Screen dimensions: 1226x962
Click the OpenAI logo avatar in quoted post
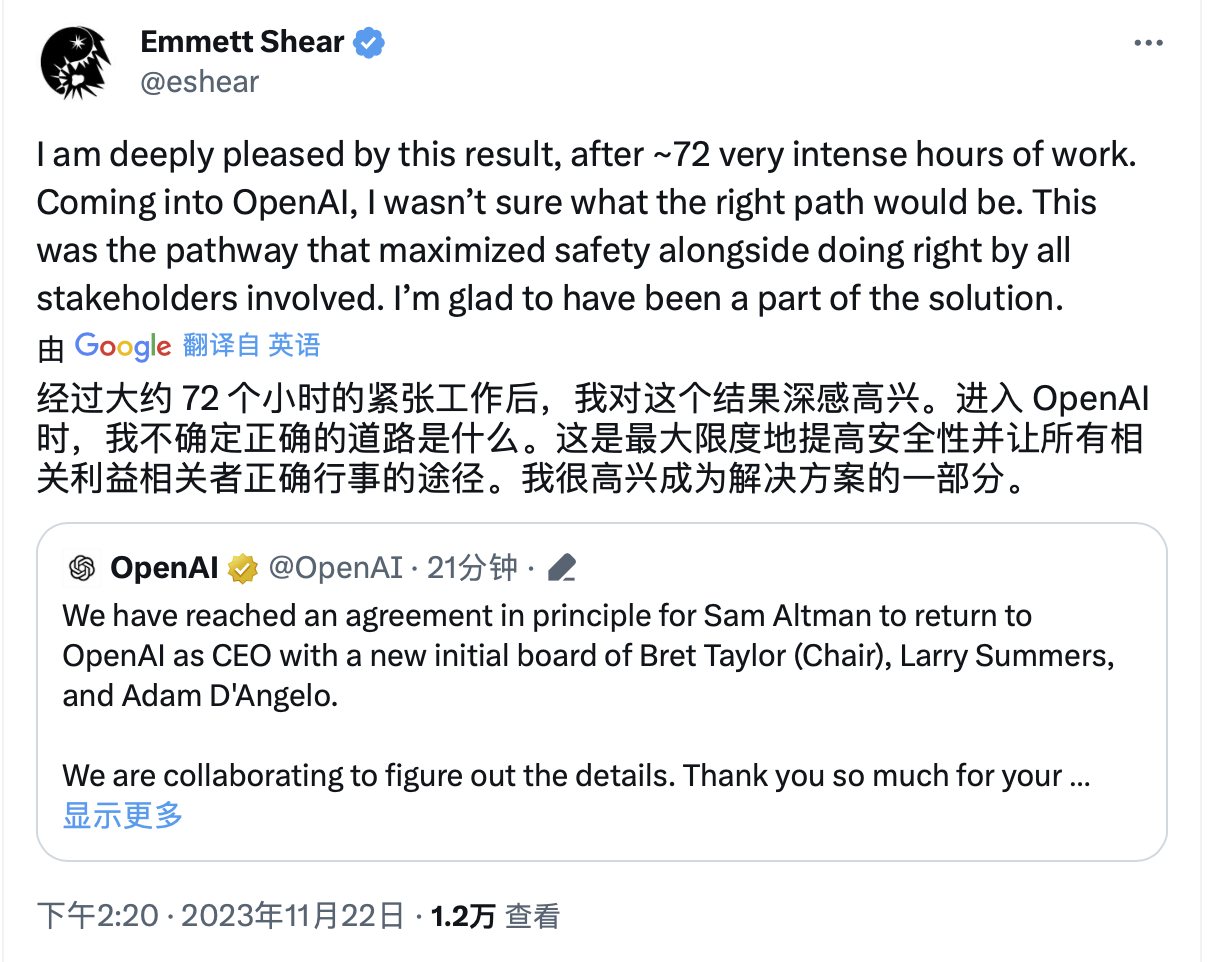(x=82, y=568)
